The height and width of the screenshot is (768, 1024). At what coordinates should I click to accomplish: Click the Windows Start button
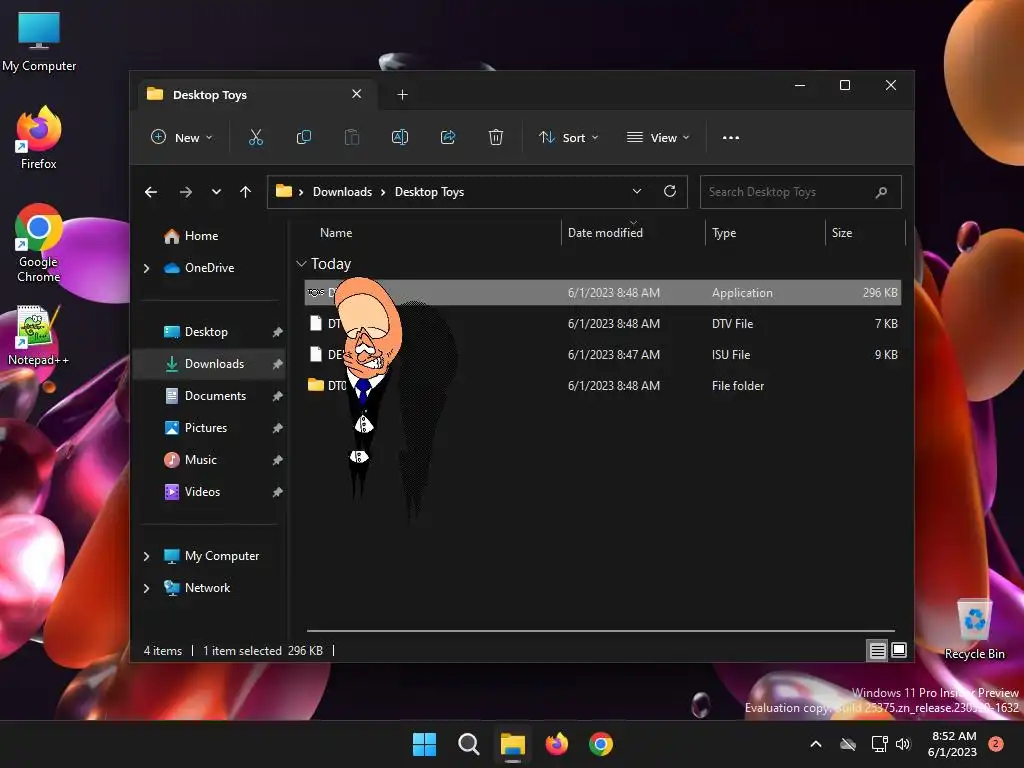pos(424,744)
